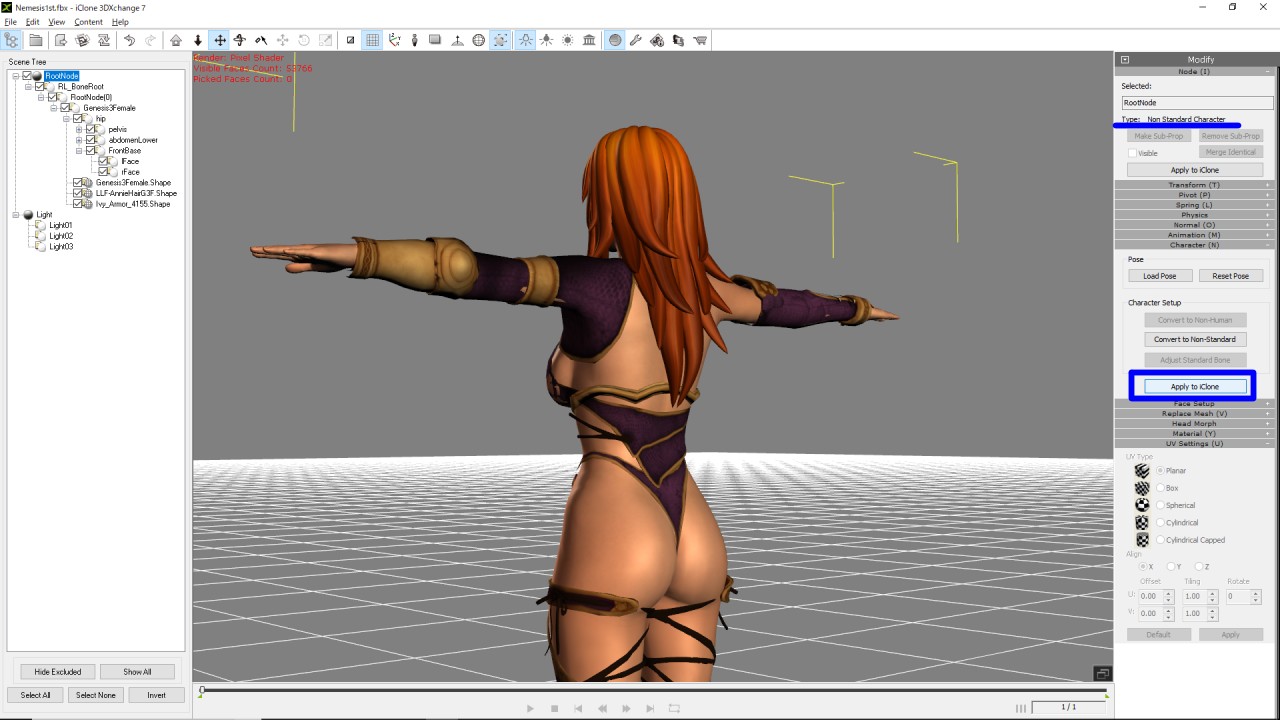Open the View menu
Image resolution: width=1280 pixels, height=720 pixels.
57,22
